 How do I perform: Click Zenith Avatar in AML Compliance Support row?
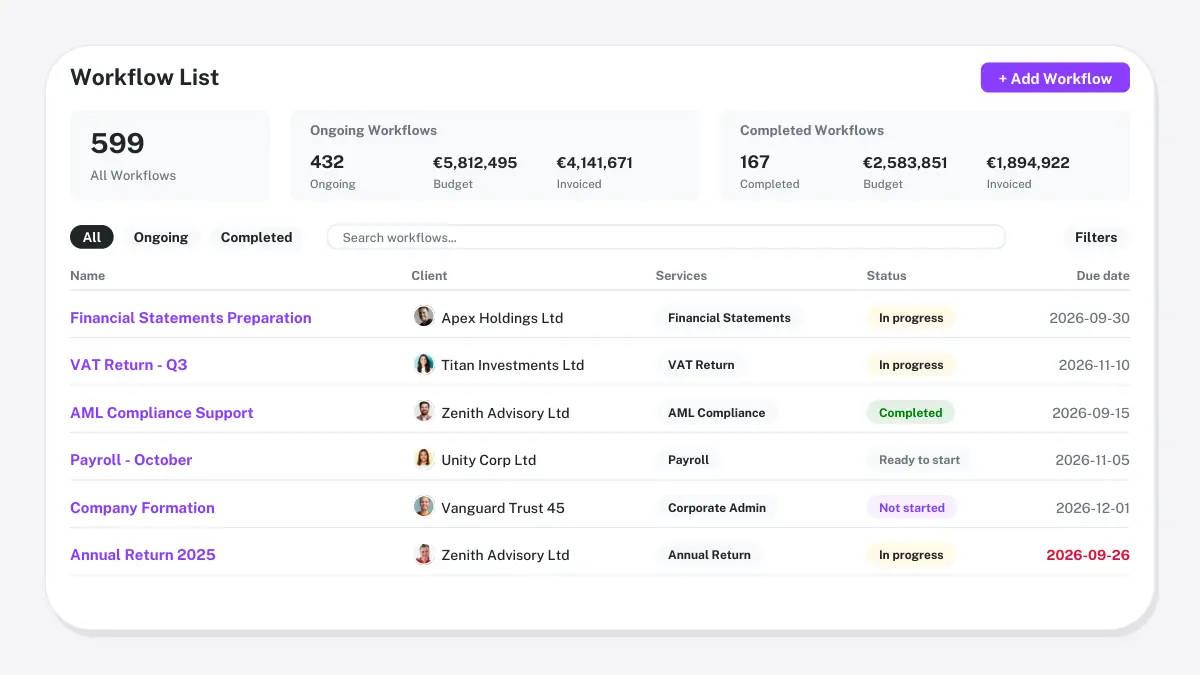(x=424, y=412)
